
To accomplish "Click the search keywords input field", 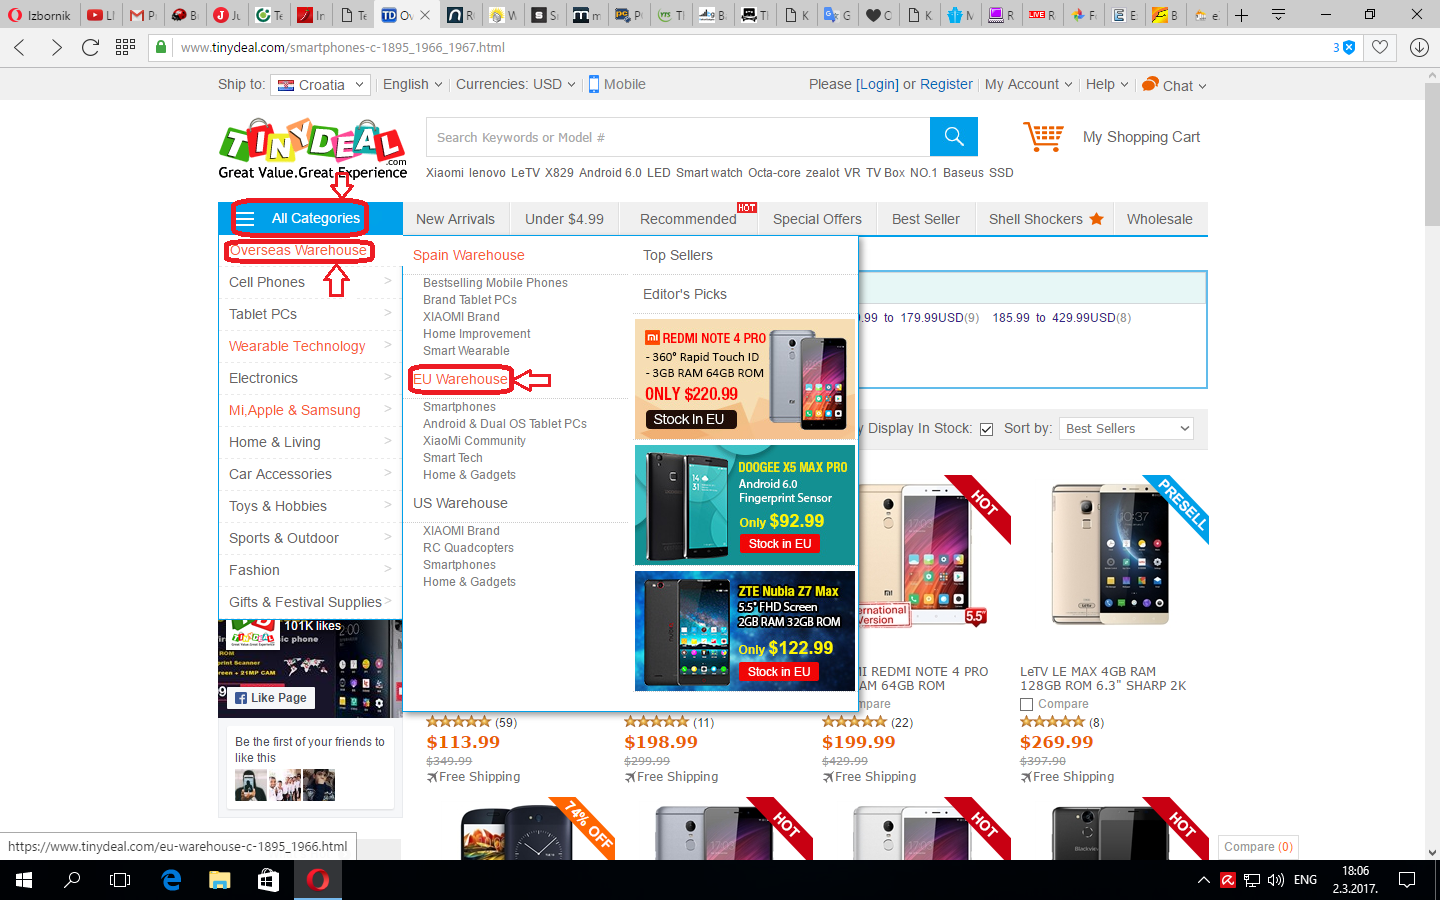I will [678, 137].
